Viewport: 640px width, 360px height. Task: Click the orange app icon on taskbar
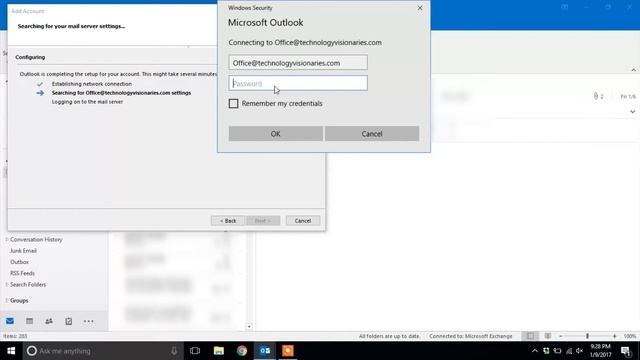[x=288, y=351]
